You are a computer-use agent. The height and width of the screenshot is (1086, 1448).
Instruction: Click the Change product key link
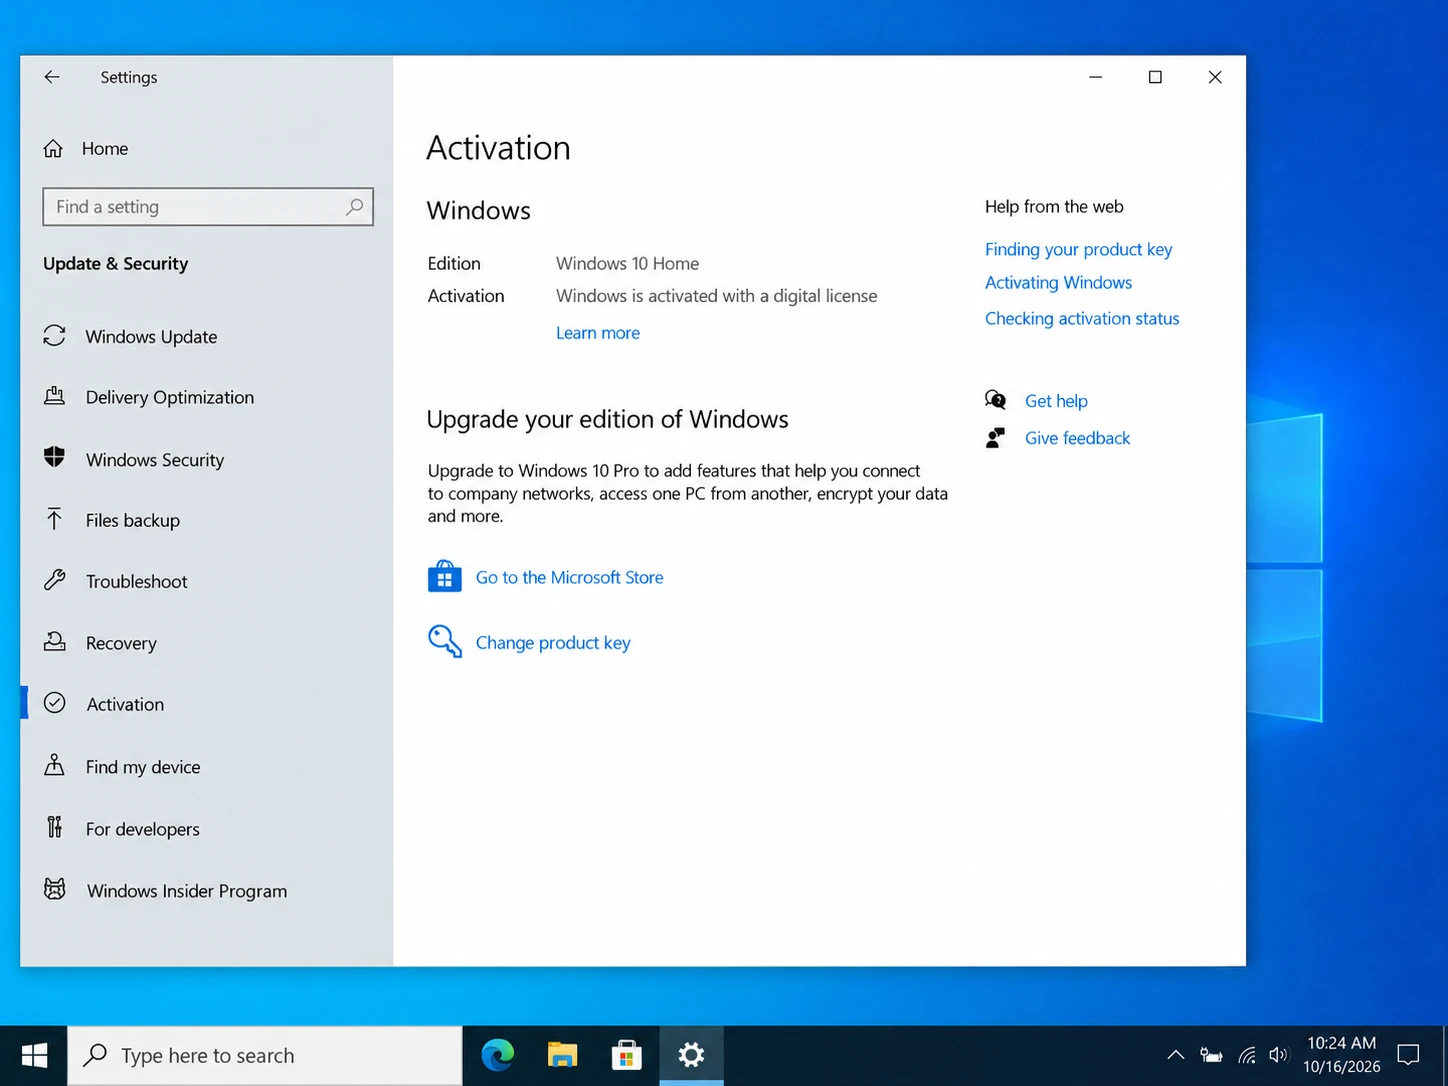click(x=553, y=643)
